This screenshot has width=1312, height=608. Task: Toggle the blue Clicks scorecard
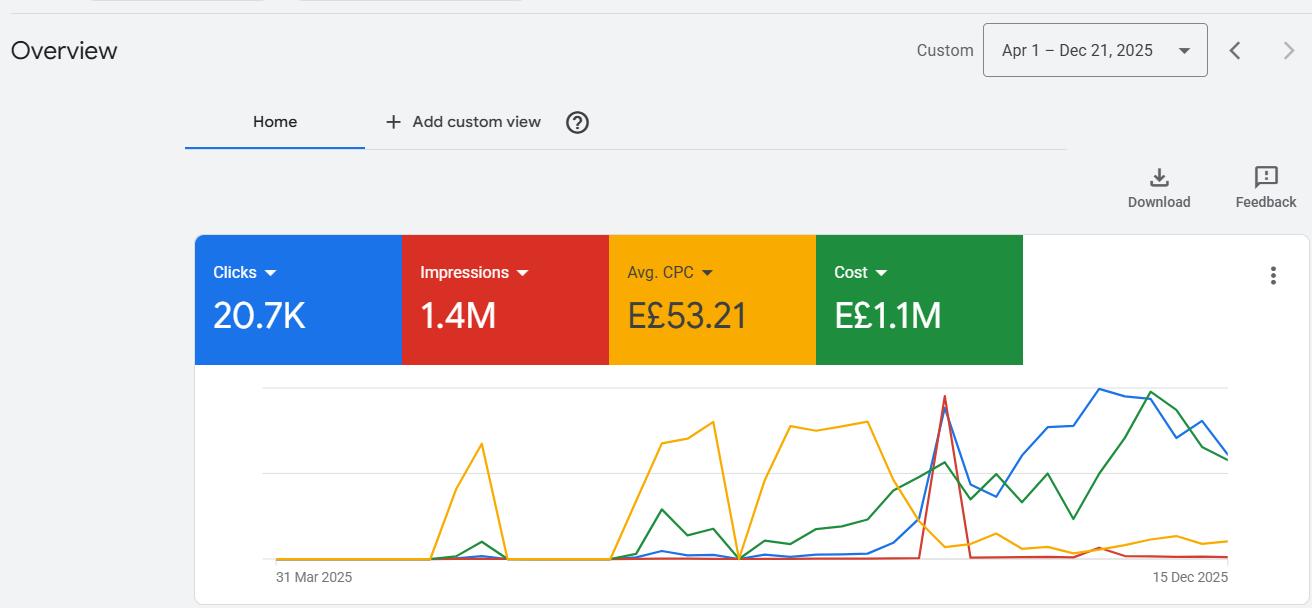point(298,300)
